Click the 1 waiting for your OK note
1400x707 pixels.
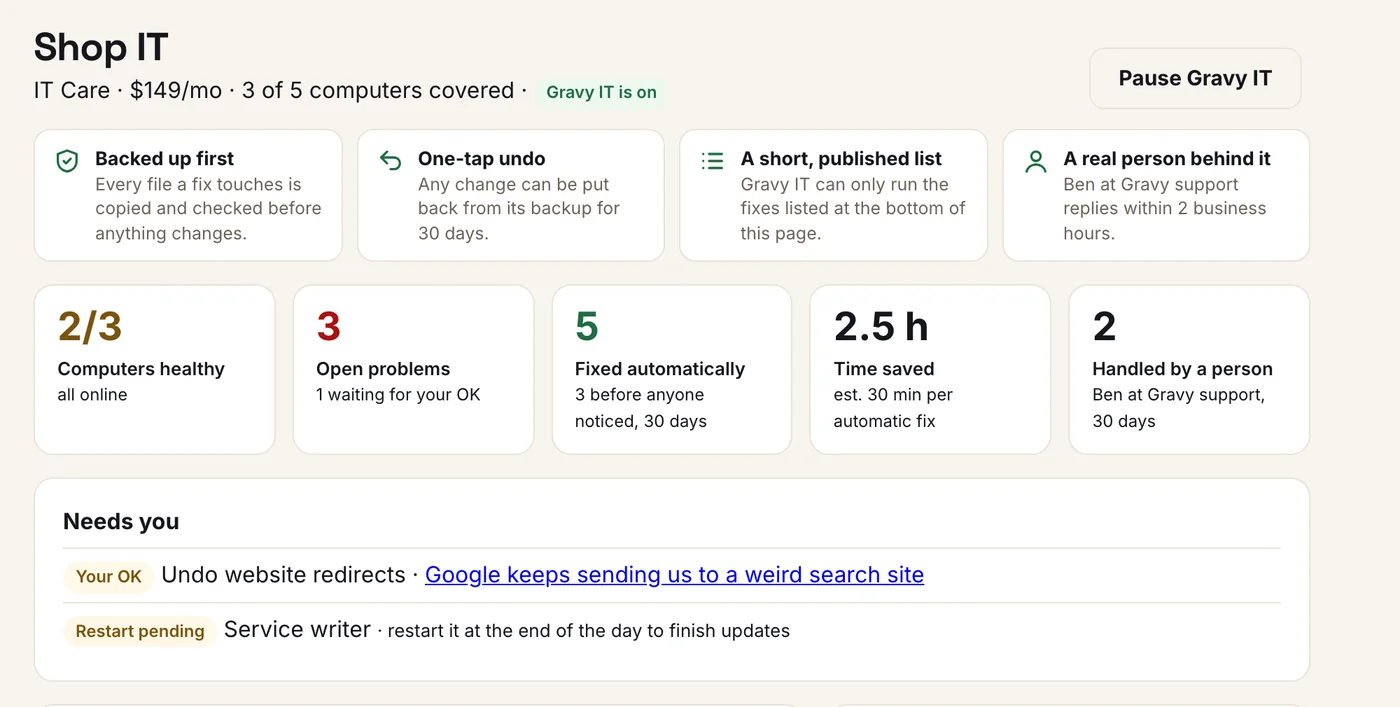tap(398, 395)
